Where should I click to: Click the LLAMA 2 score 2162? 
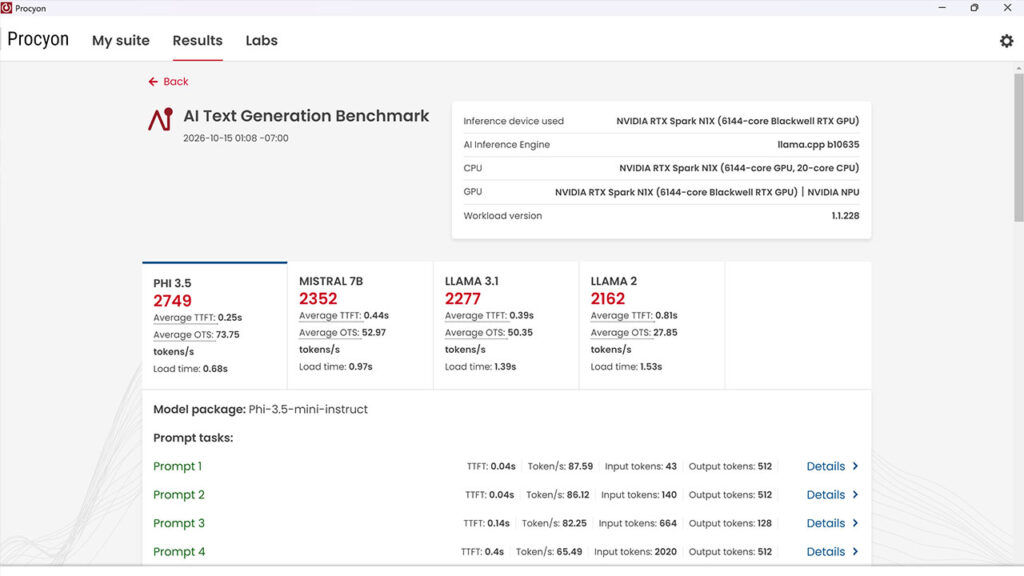(607, 299)
